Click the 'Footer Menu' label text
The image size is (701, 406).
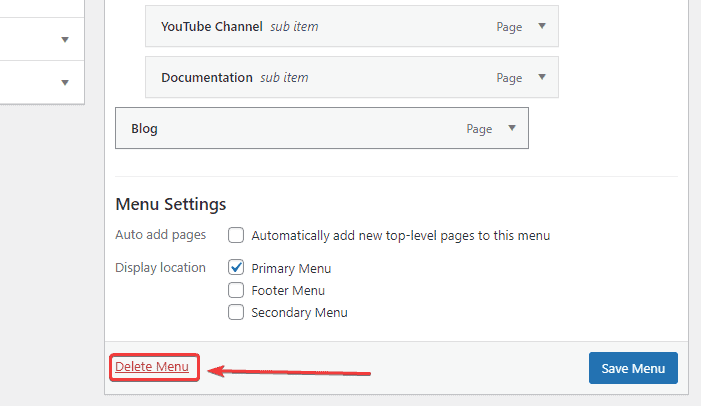tap(288, 291)
